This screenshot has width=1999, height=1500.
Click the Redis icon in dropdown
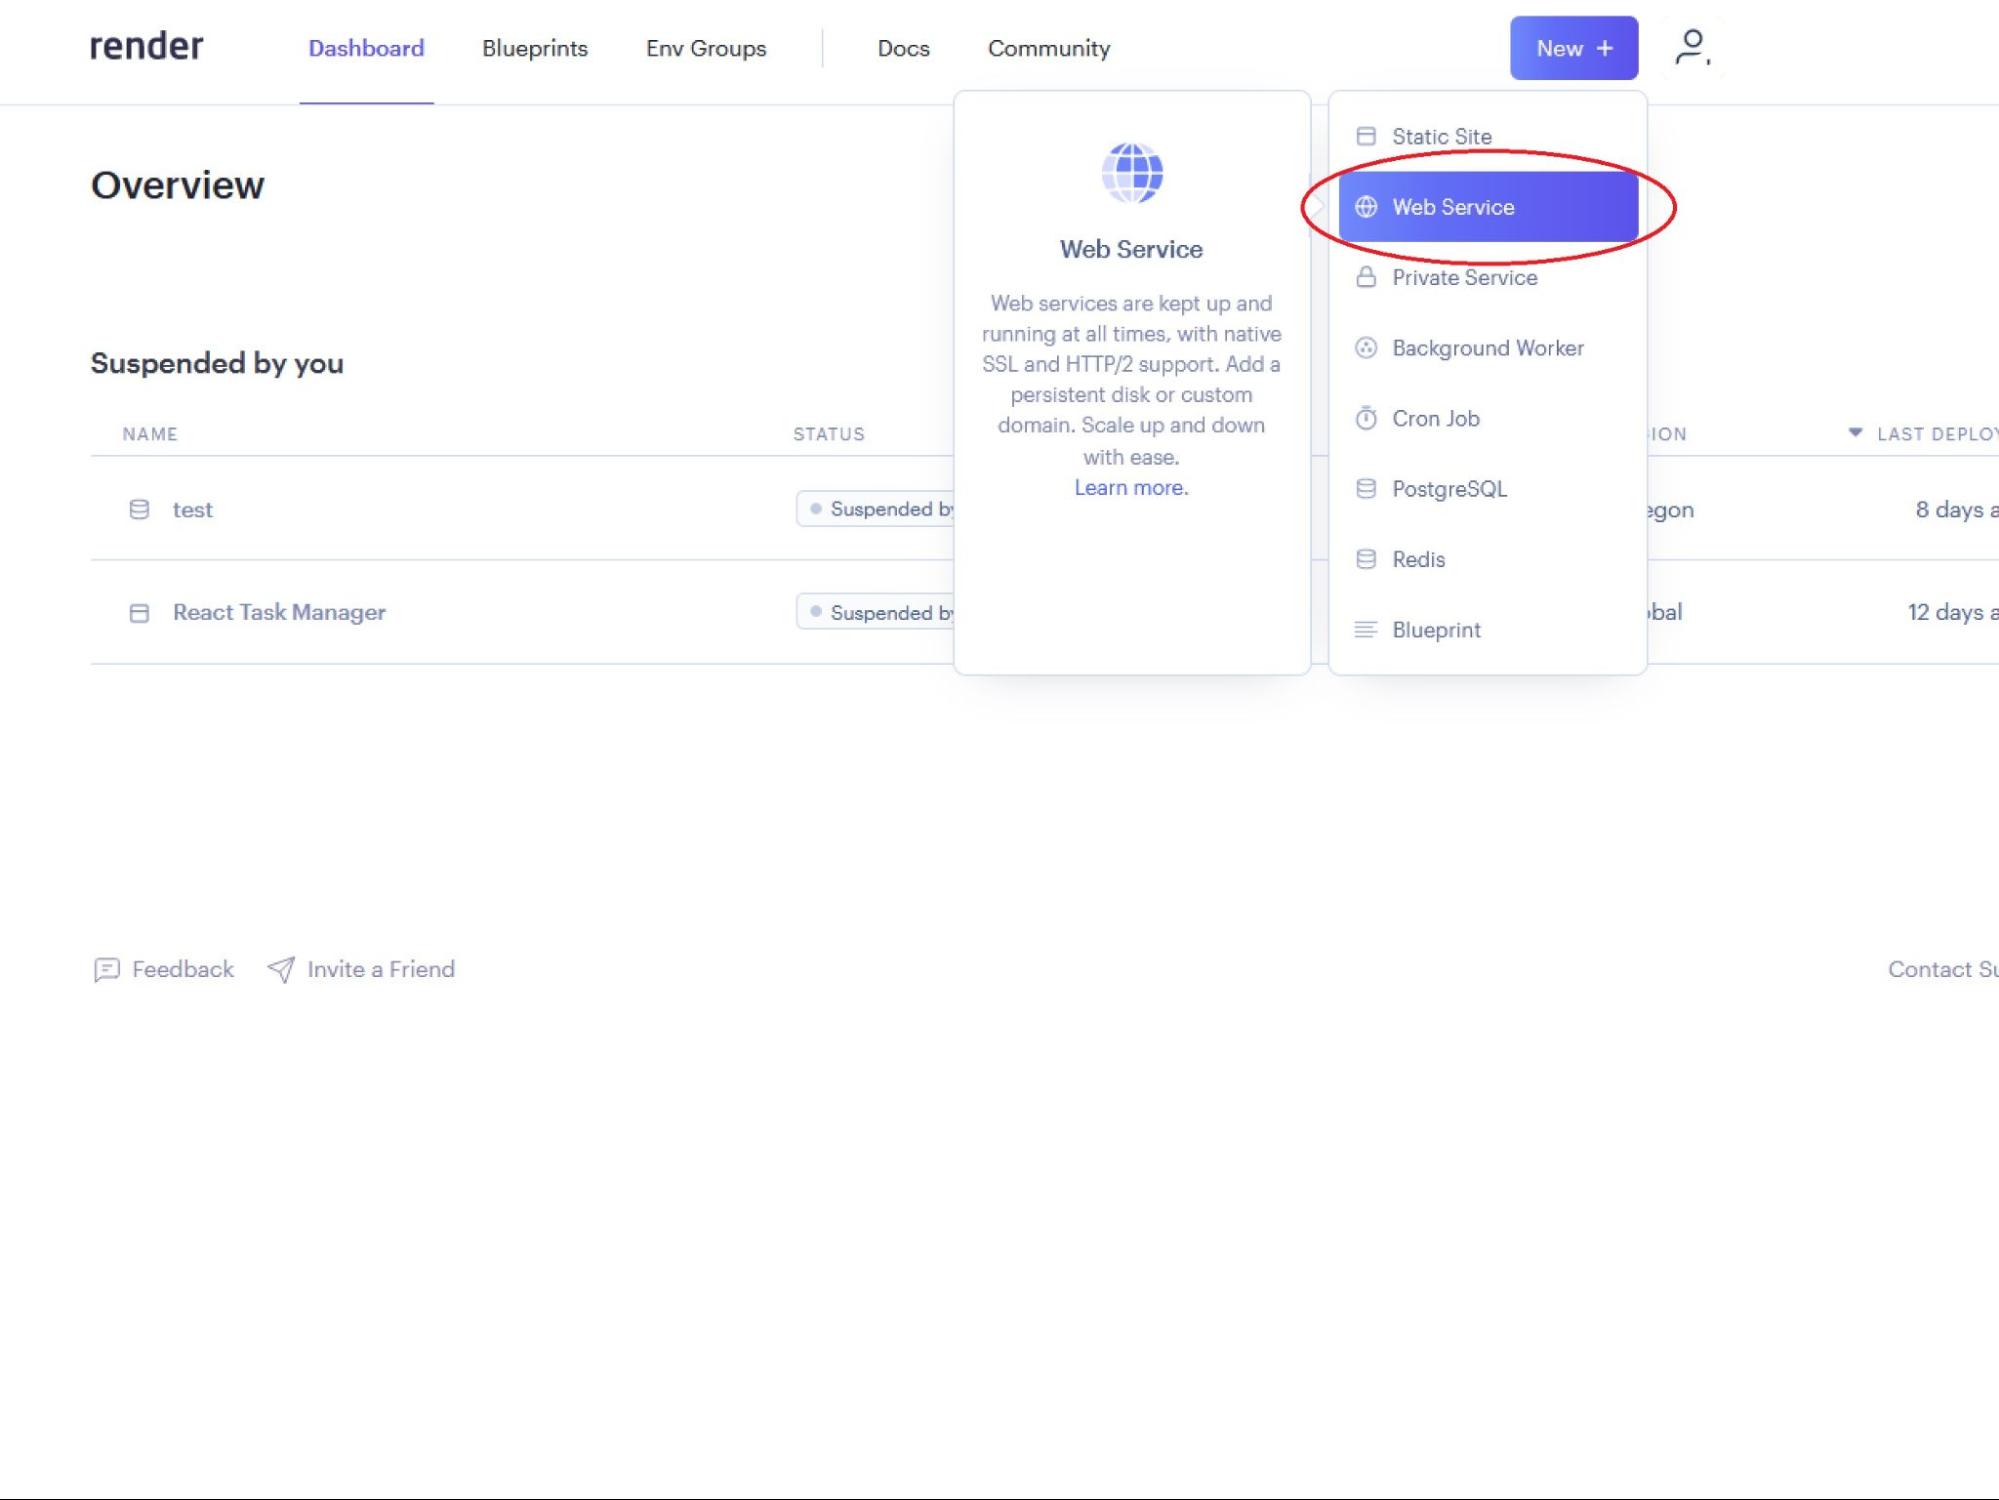pos(1366,559)
